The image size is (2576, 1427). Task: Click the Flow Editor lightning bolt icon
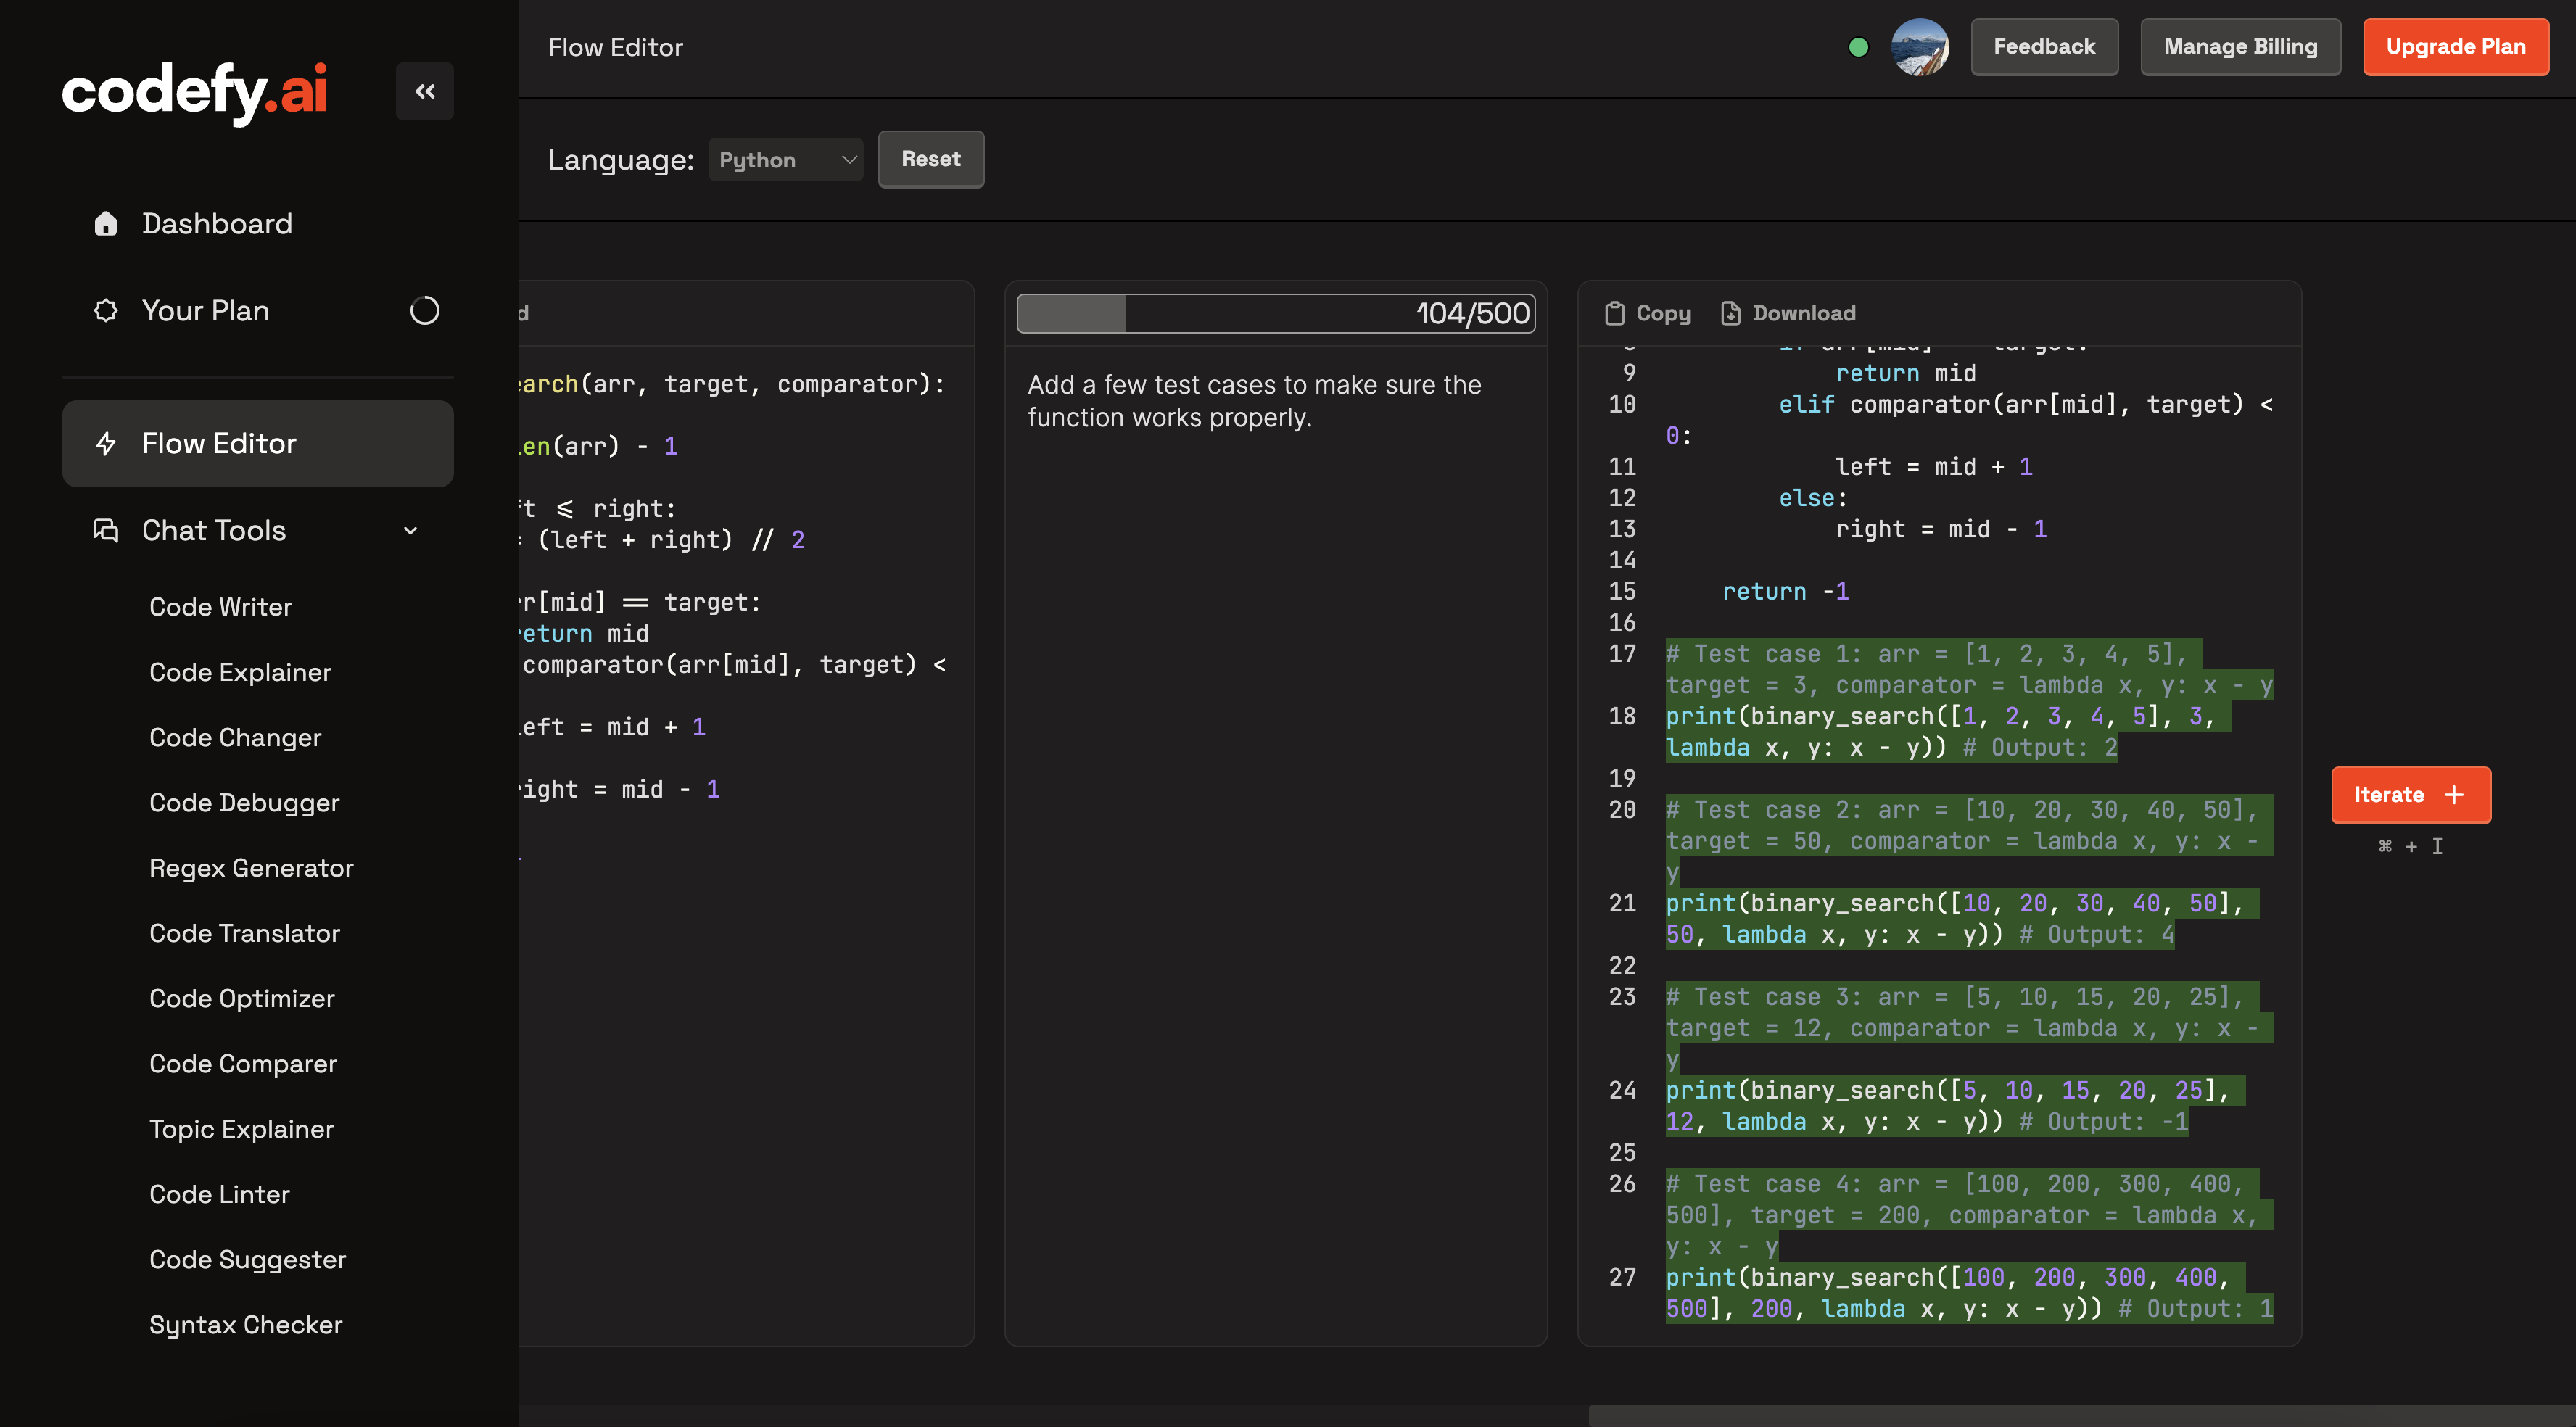[105, 443]
